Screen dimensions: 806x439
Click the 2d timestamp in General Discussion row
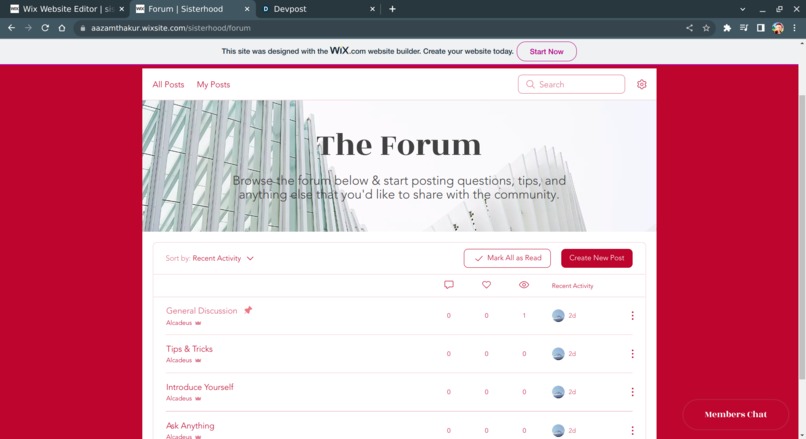coord(572,316)
